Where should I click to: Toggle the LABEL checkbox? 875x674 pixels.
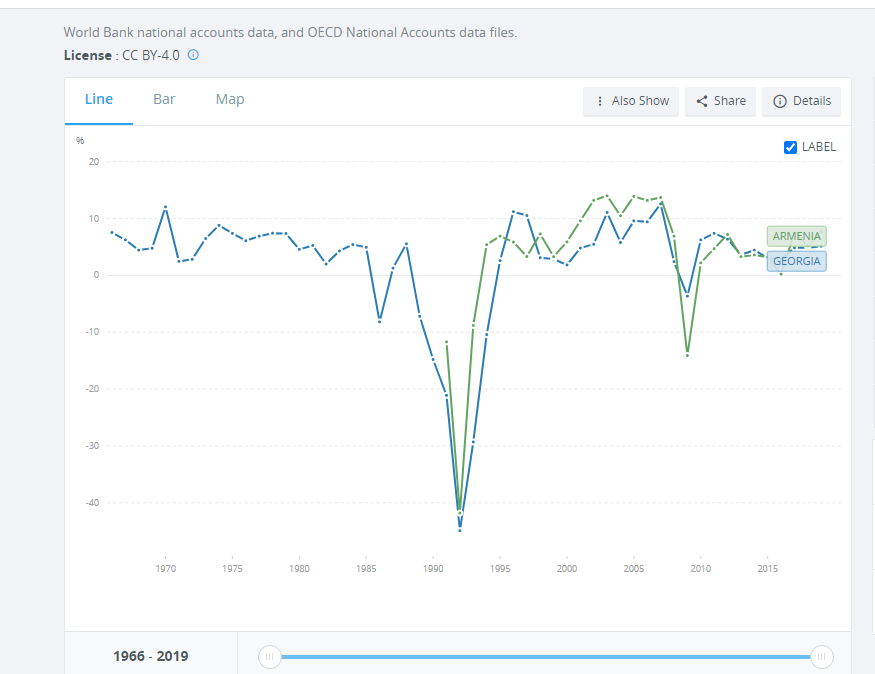(x=791, y=147)
